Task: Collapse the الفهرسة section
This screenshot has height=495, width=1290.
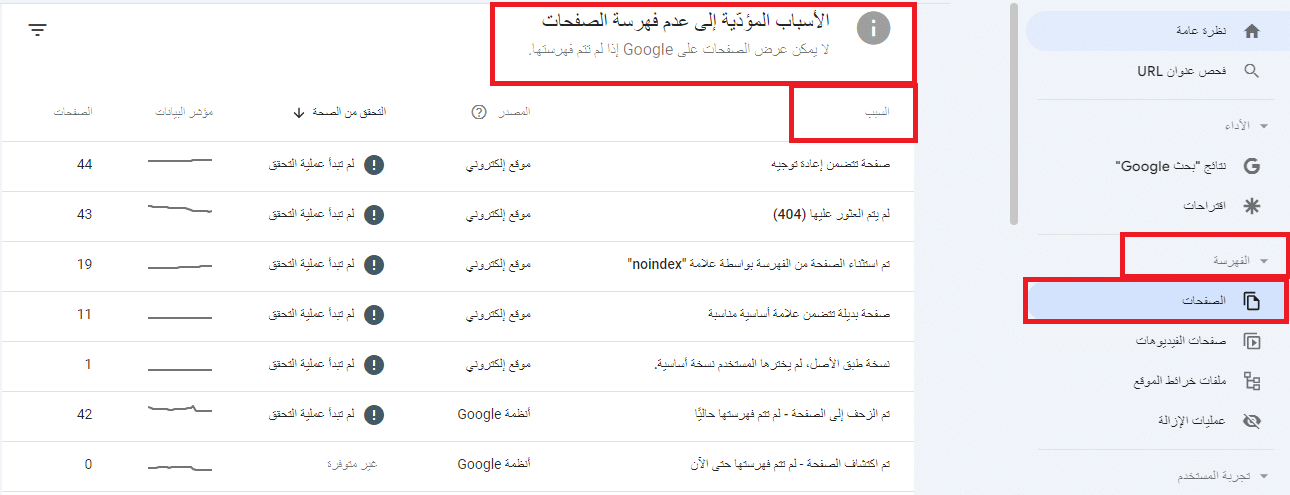Action: tap(1264, 261)
